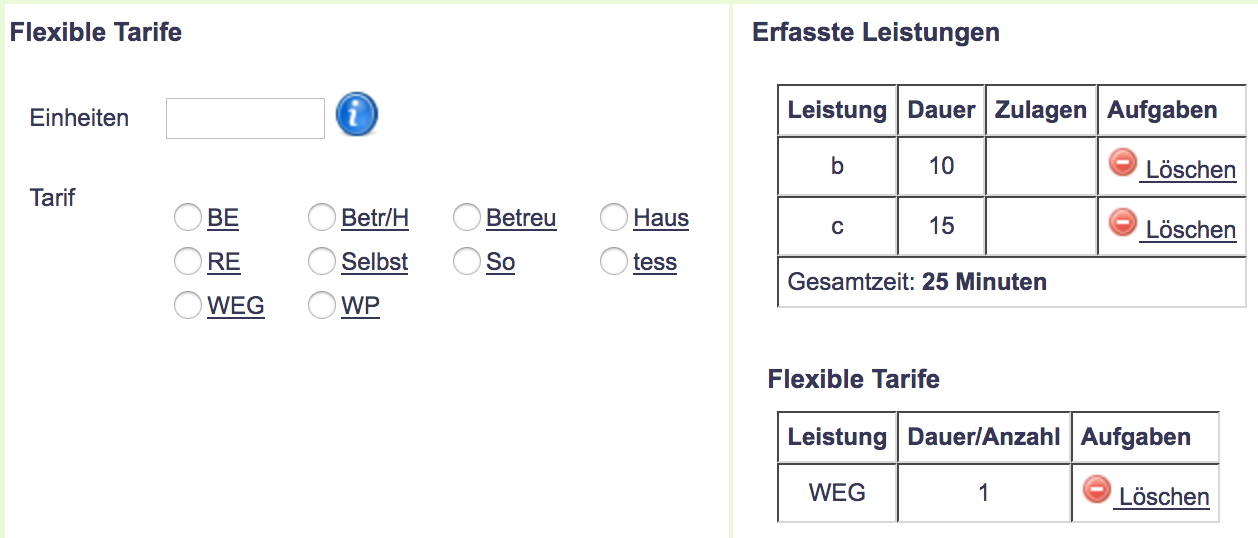Click Löschen link for service c
1258x538 pixels.
coord(1190,230)
